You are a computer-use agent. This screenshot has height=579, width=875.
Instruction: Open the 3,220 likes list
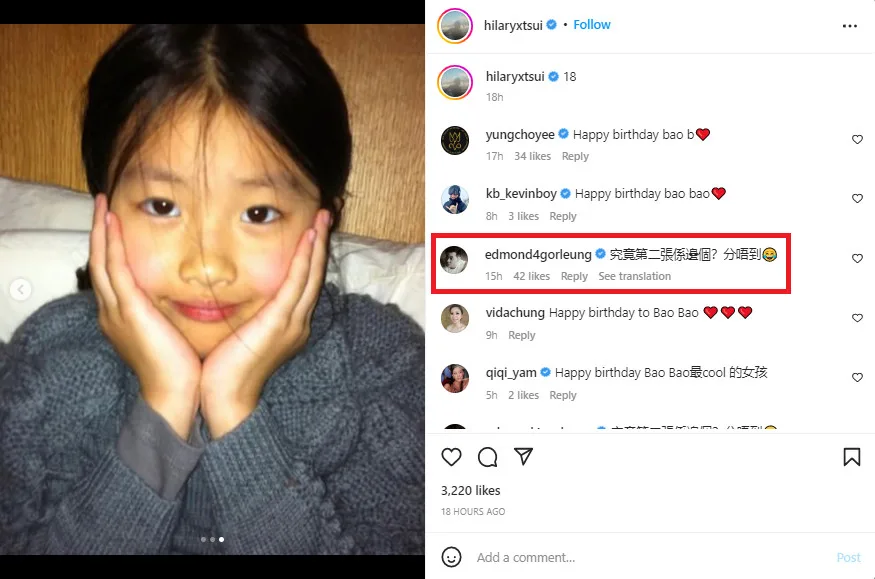pyautogui.click(x=471, y=491)
